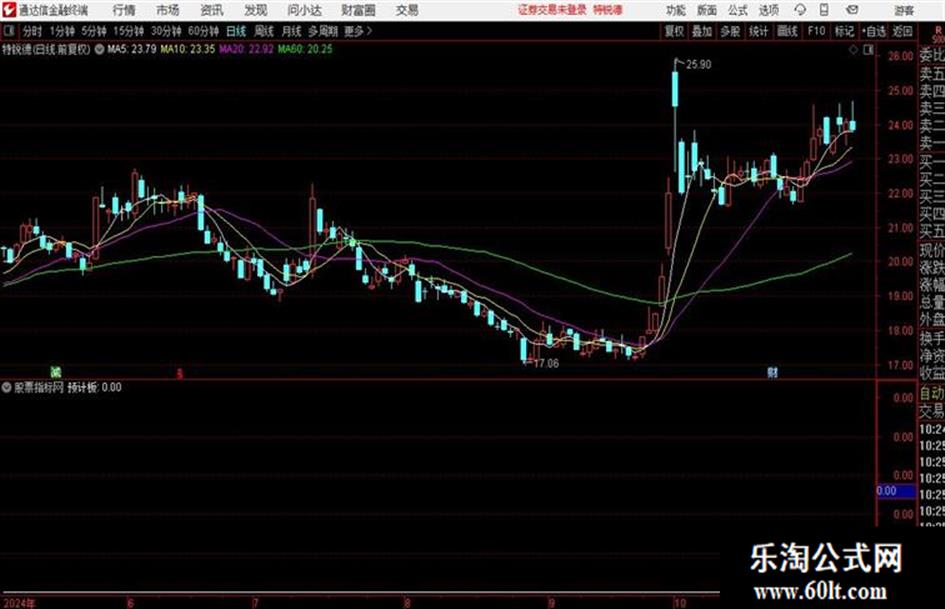The height and width of the screenshot is (609, 945).
Task: Select the 周线 weekly period tab
Action: pos(263,31)
